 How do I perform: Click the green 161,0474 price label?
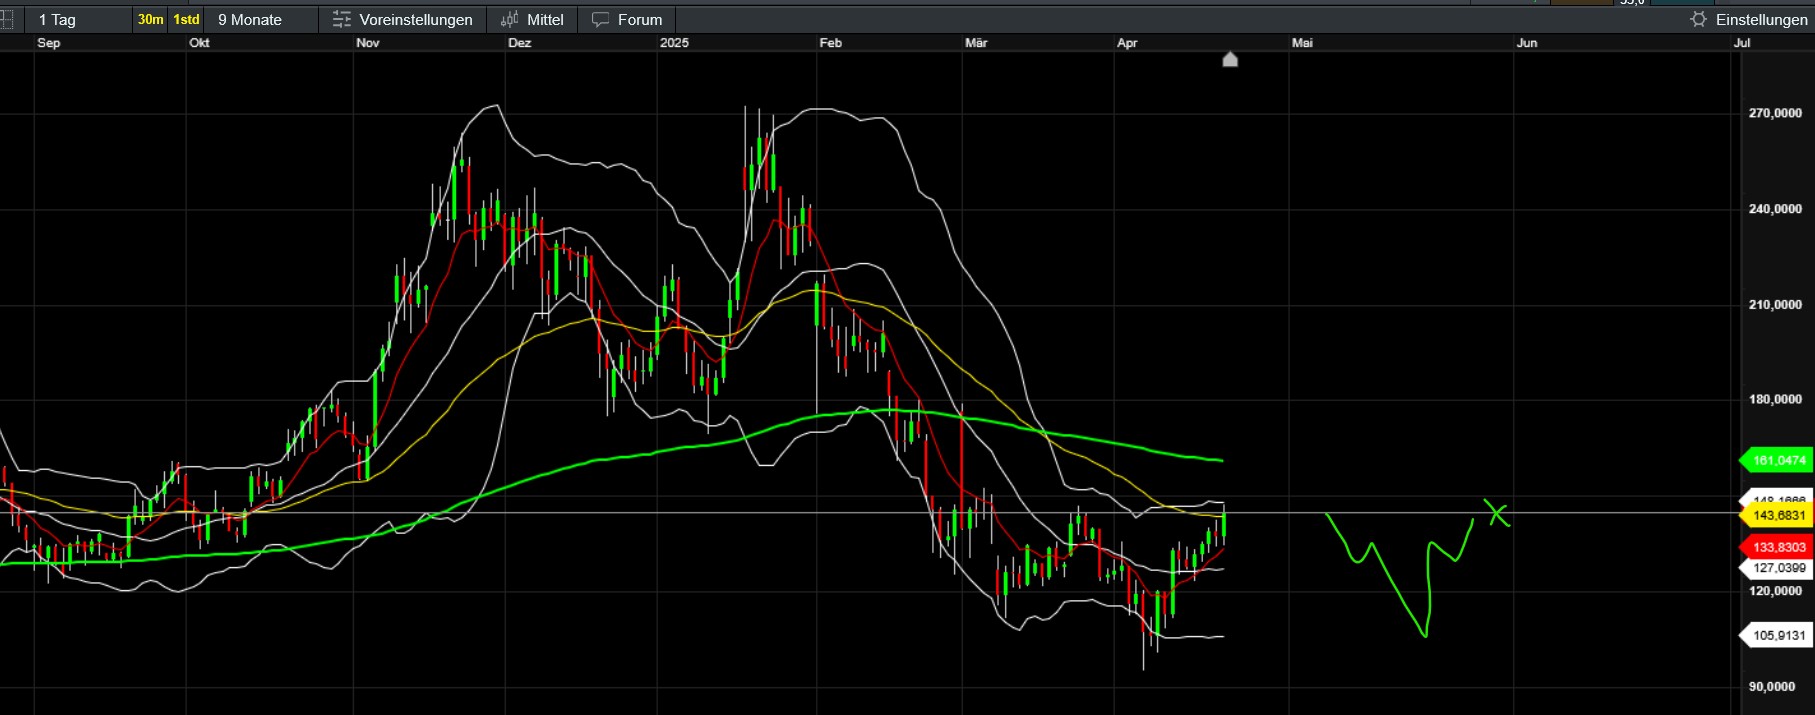tap(1778, 461)
